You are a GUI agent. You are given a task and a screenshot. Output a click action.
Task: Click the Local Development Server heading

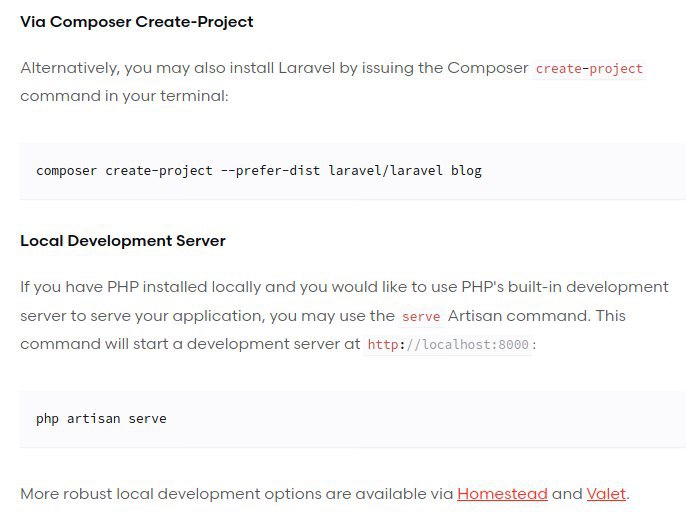(123, 241)
